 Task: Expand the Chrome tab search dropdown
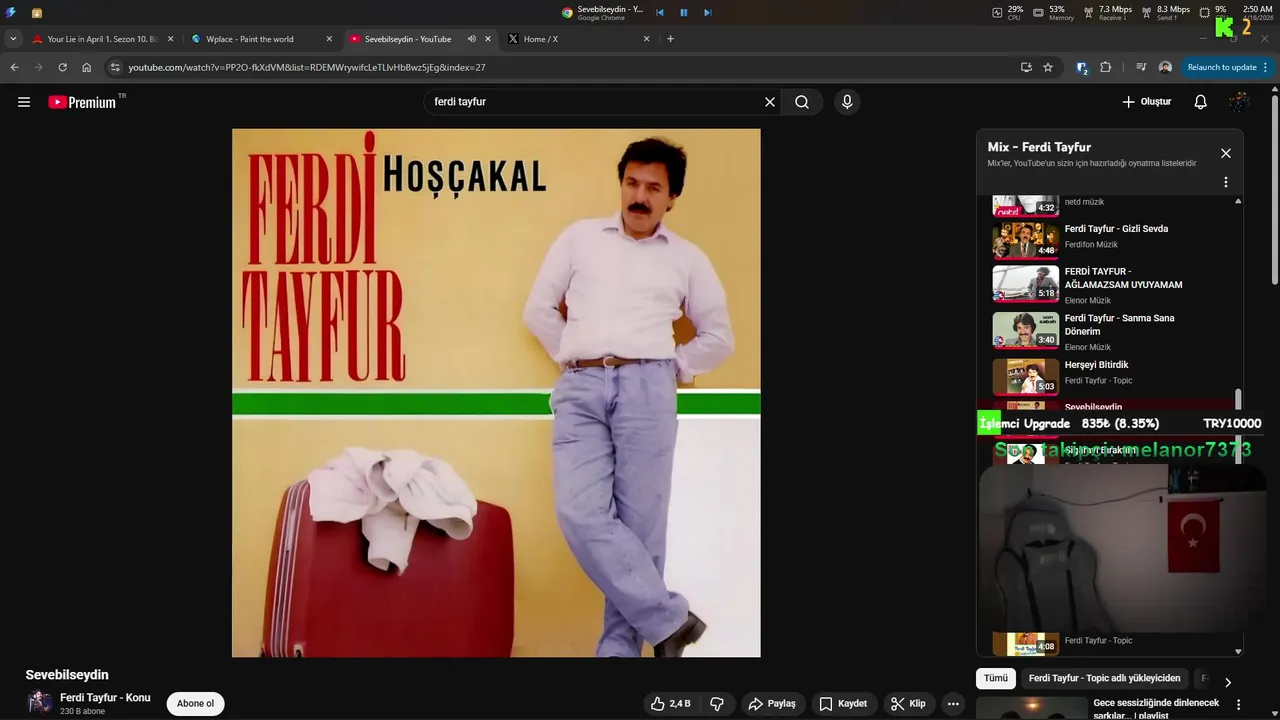(x=13, y=39)
